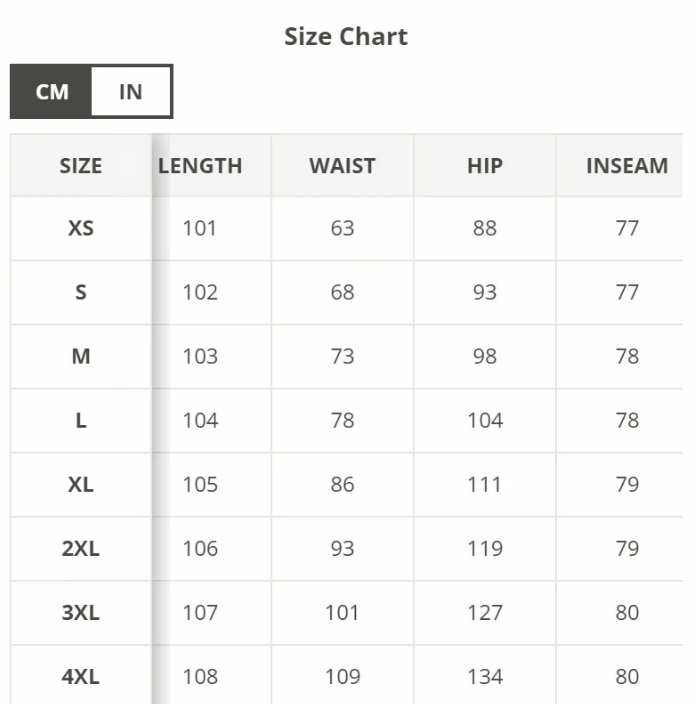Click the HIP column header
The width and height of the screenshot is (696, 704).
[485, 166]
